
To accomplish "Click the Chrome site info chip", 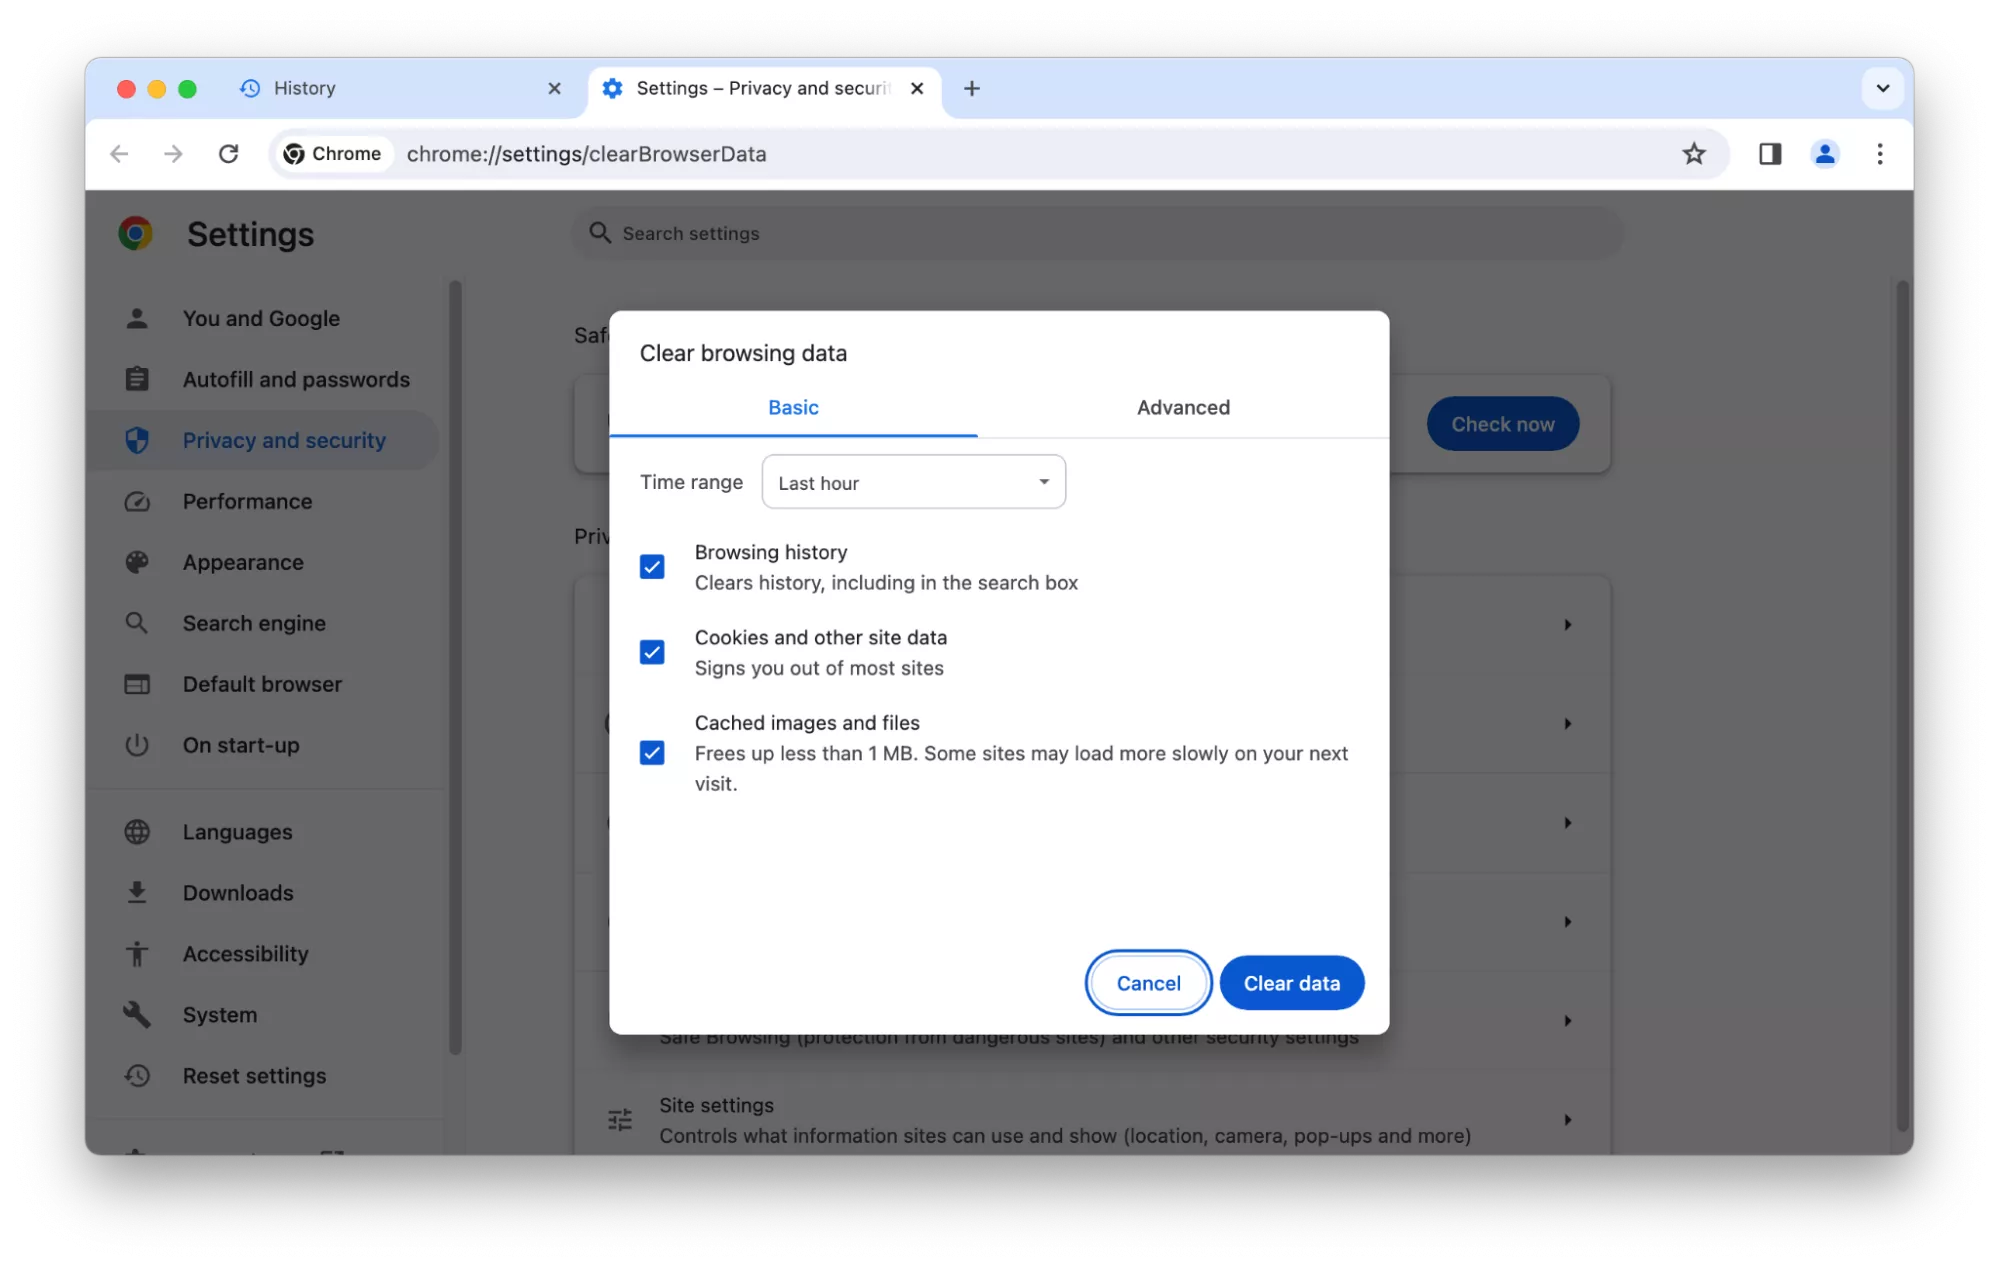I will click(x=333, y=154).
